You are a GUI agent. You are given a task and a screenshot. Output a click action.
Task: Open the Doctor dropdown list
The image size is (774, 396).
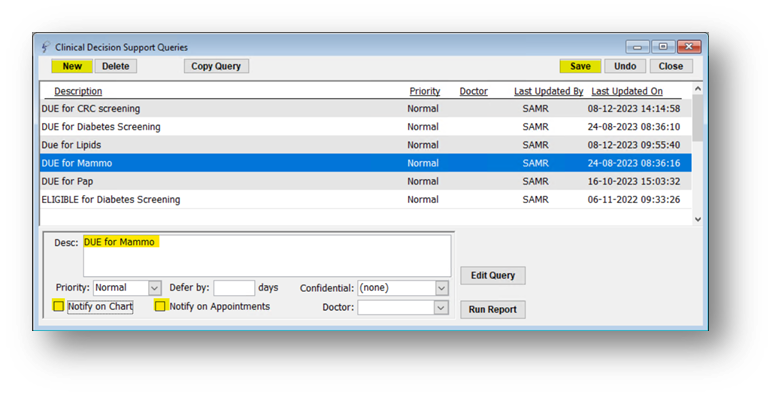click(x=441, y=308)
